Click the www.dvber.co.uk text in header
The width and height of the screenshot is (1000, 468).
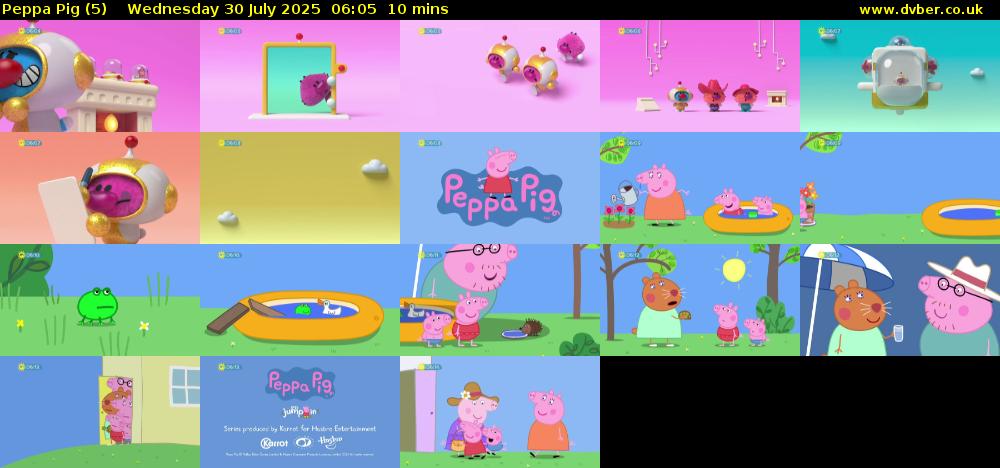tap(920, 9)
